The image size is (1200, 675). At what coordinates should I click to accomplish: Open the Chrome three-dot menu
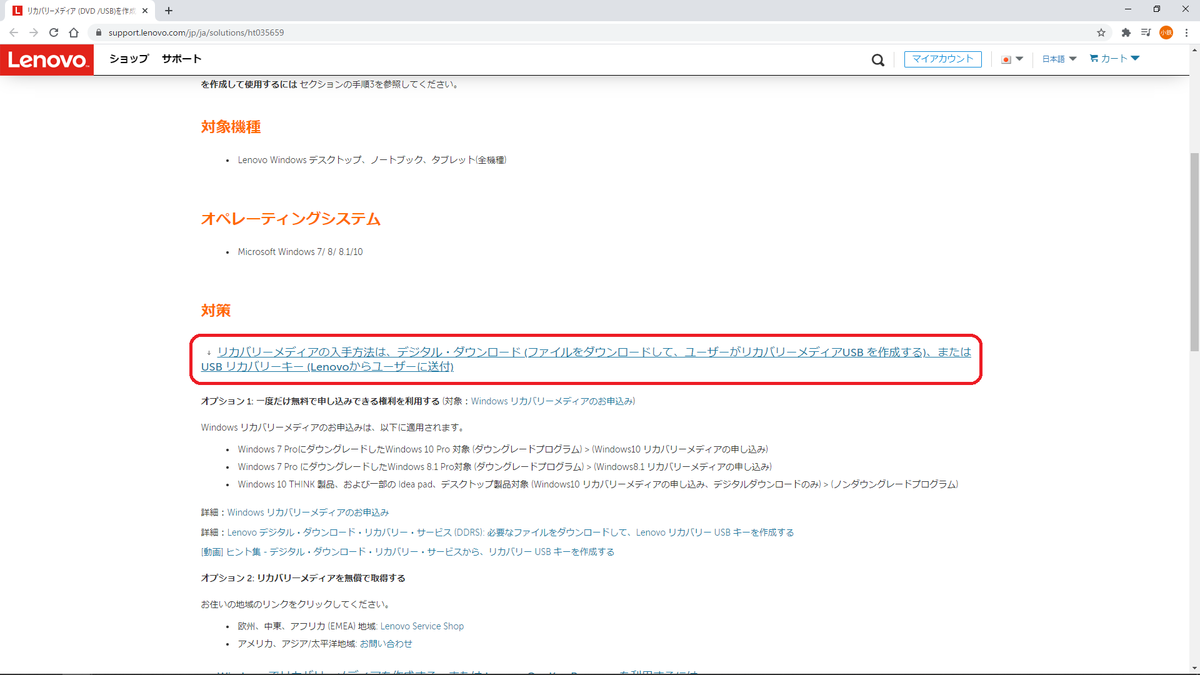point(1186,32)
